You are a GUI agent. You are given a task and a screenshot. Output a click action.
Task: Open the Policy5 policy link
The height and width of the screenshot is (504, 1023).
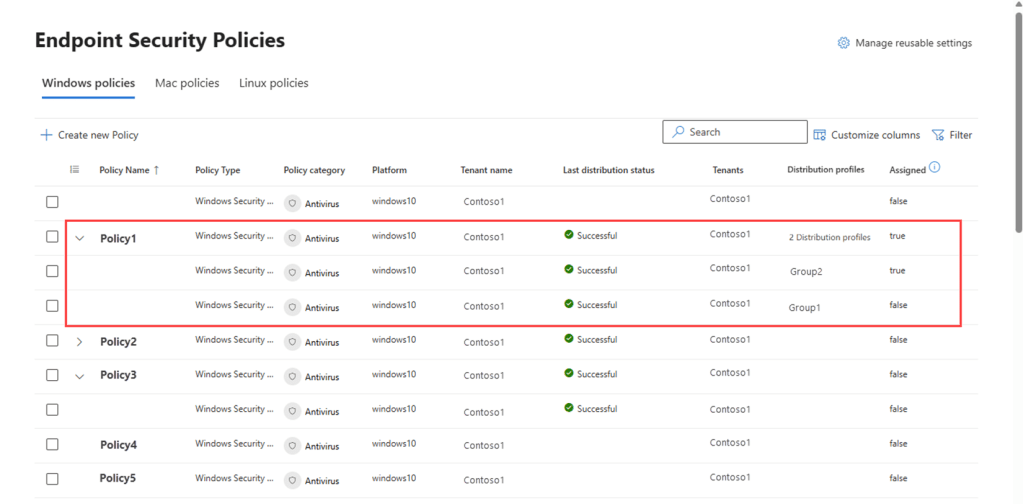[118, 478]
